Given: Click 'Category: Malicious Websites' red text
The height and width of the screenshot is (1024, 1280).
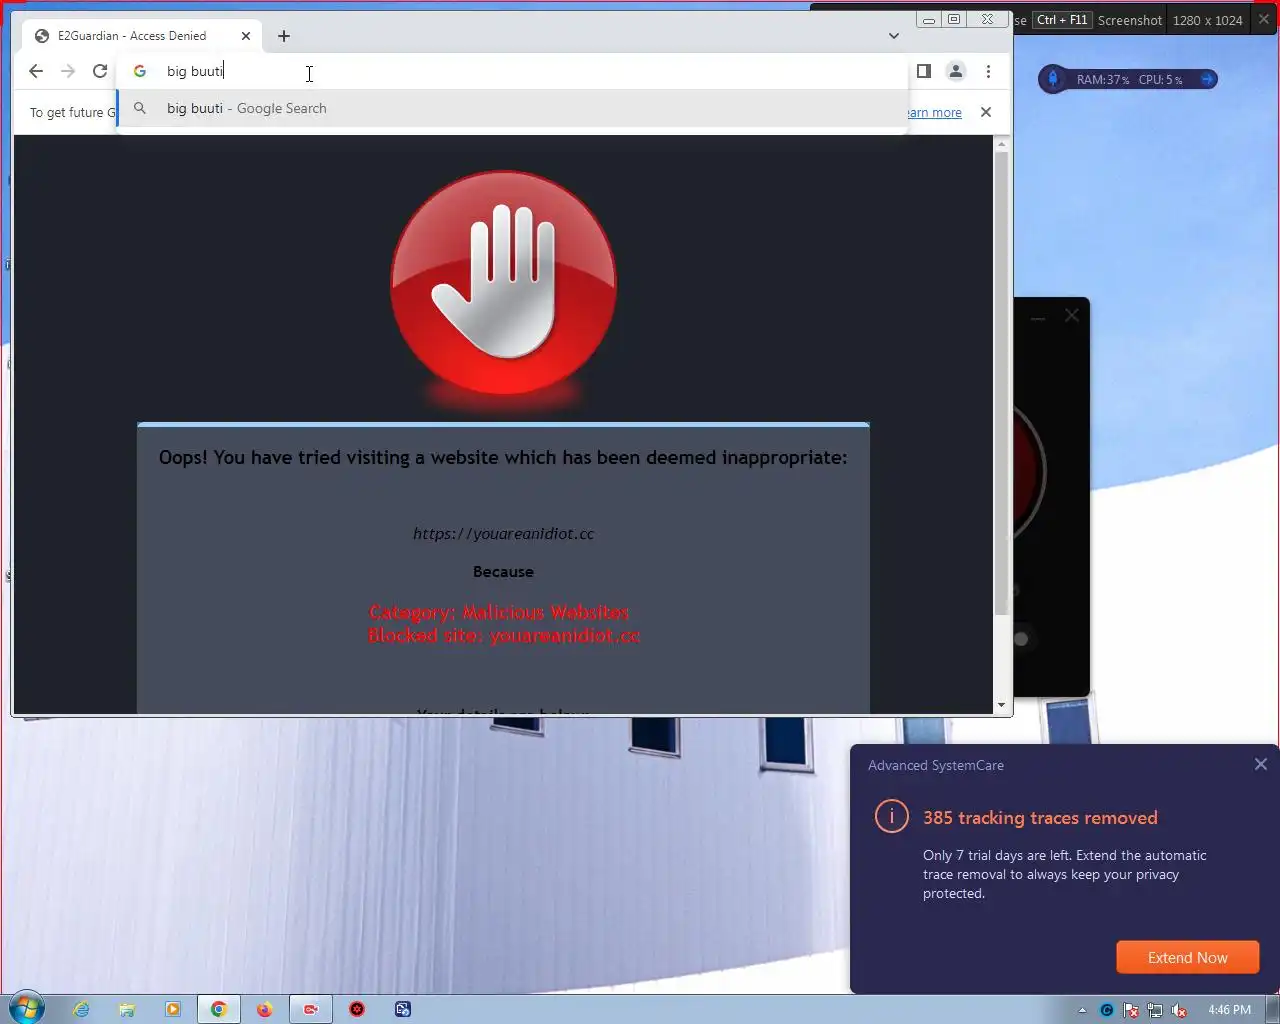Looking at the screenshot, I should 499,612.
